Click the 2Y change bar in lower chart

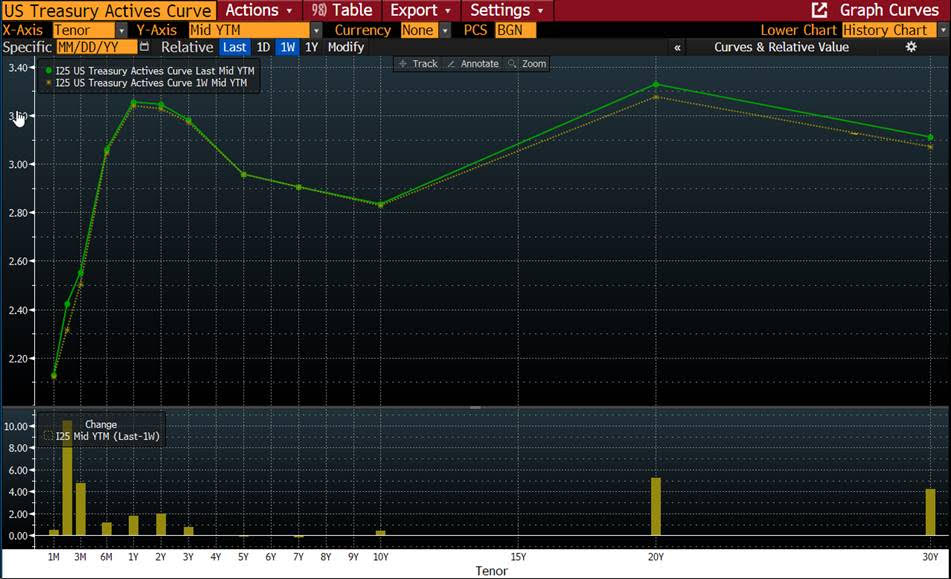[x=161, y=524]
